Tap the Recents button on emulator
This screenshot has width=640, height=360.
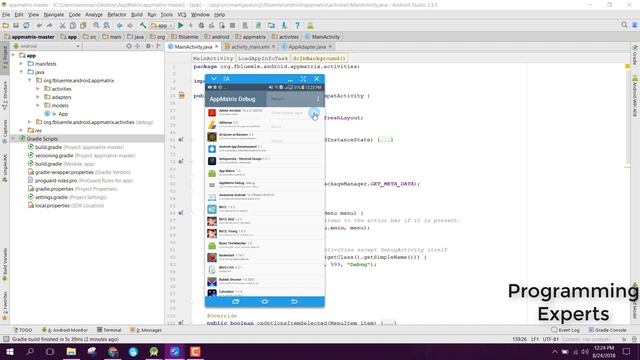click(x=236, y=302)
